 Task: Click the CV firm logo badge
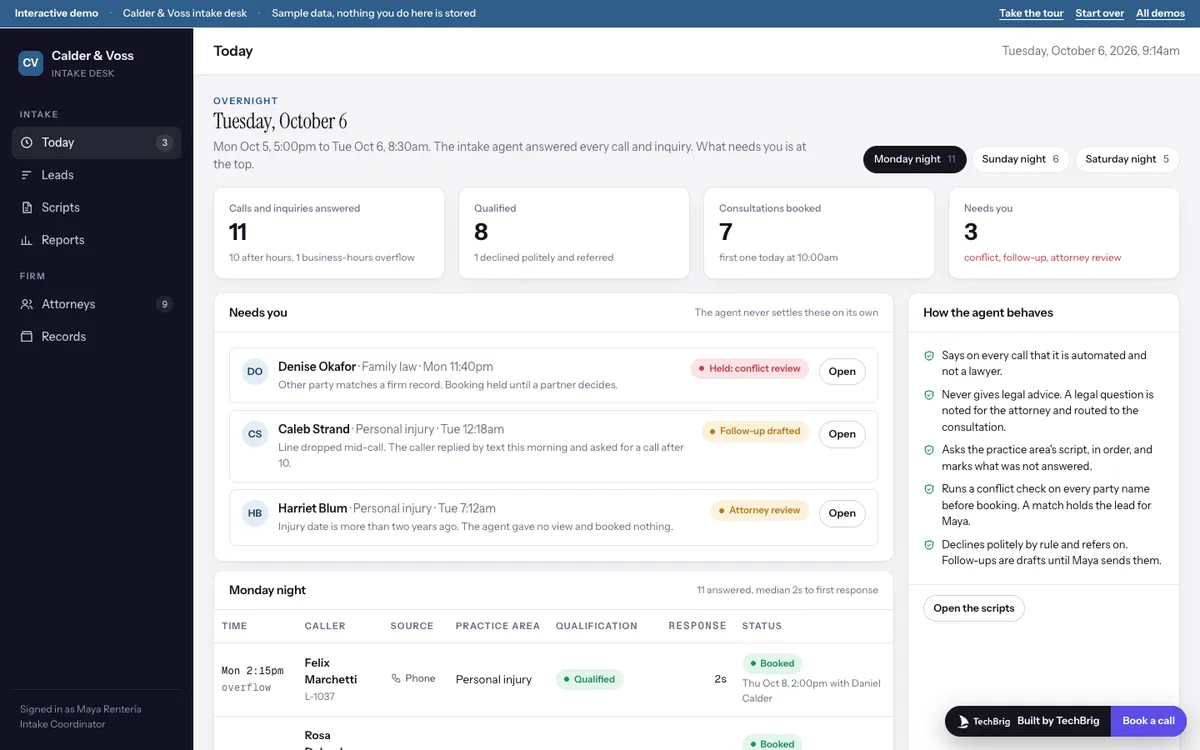click(31, 63)
